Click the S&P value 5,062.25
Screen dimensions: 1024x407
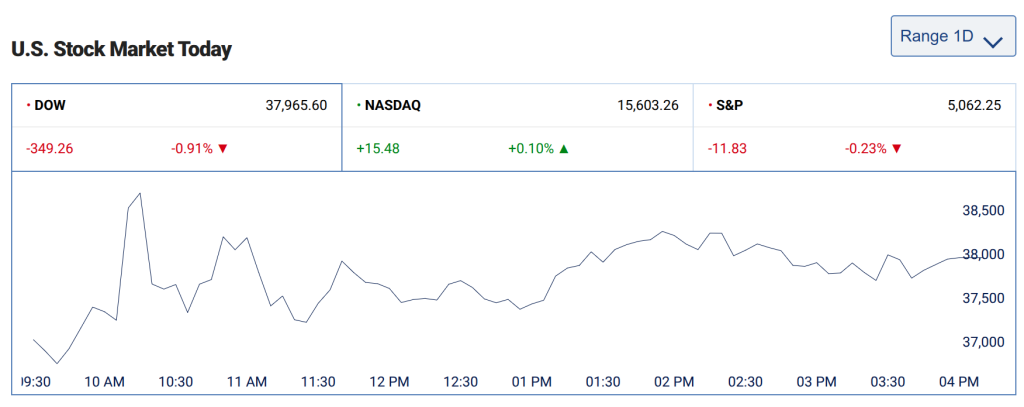click(974, 105)
